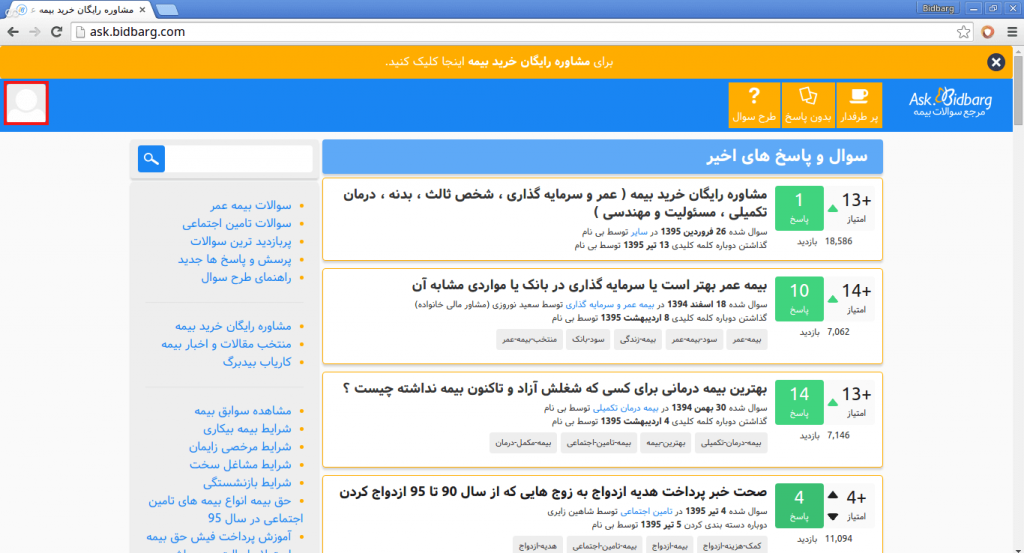Open a new tab with the tab-strip button
Screen dimensions: 1024x553
tap(167, 9)
